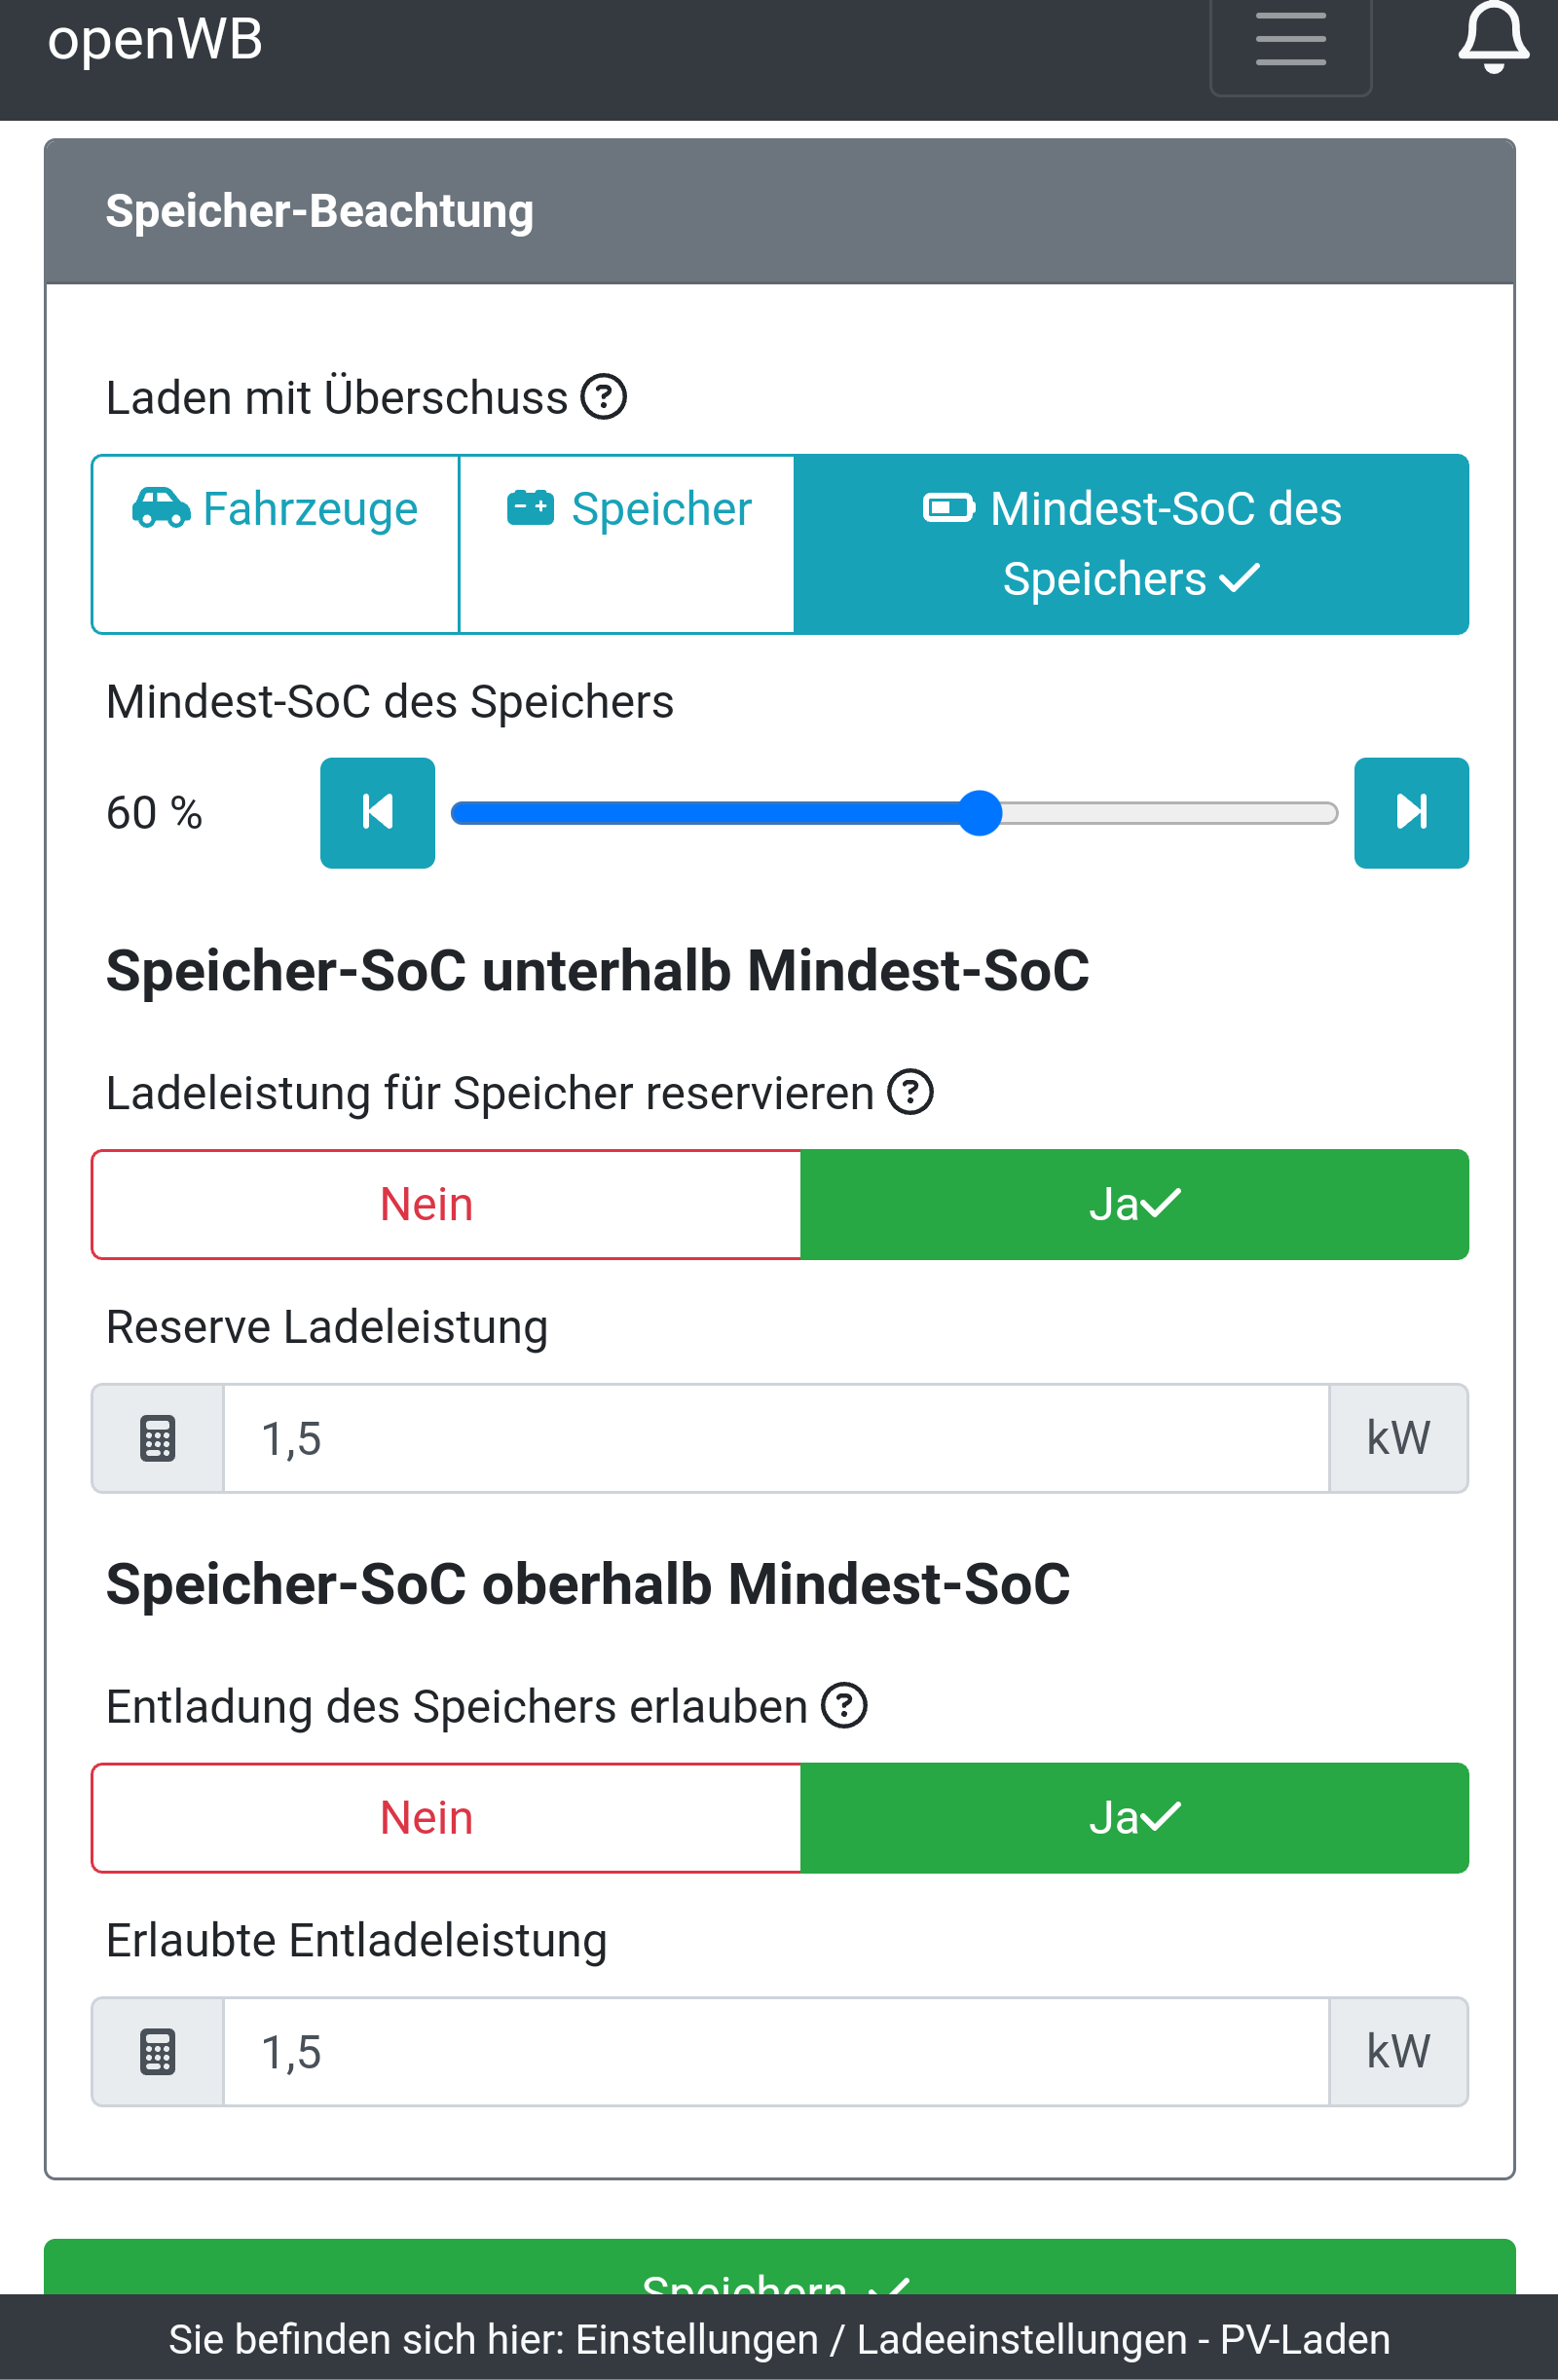
Task: Open help for Ladeleistung für Speicher reservieren
Action: point(910,1092)
